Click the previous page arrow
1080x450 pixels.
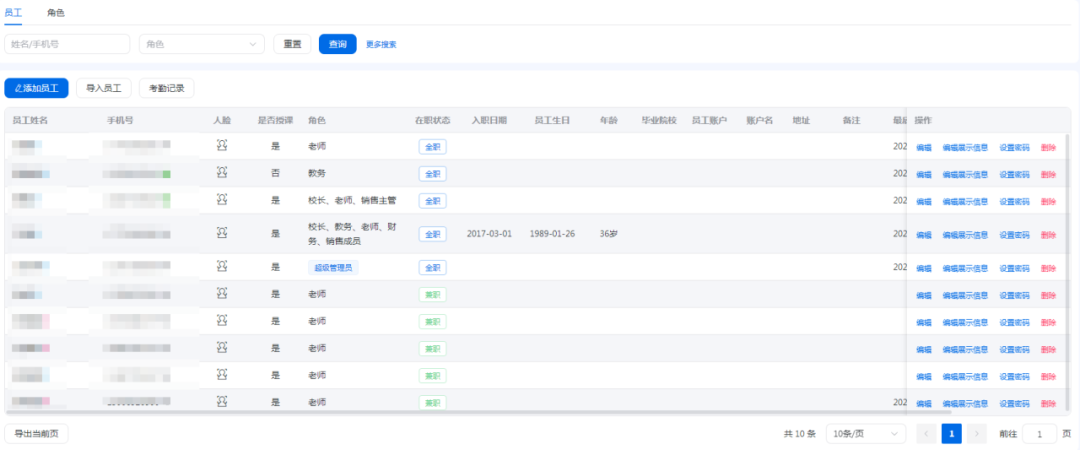pyautogui.click(x=926, y=434)
